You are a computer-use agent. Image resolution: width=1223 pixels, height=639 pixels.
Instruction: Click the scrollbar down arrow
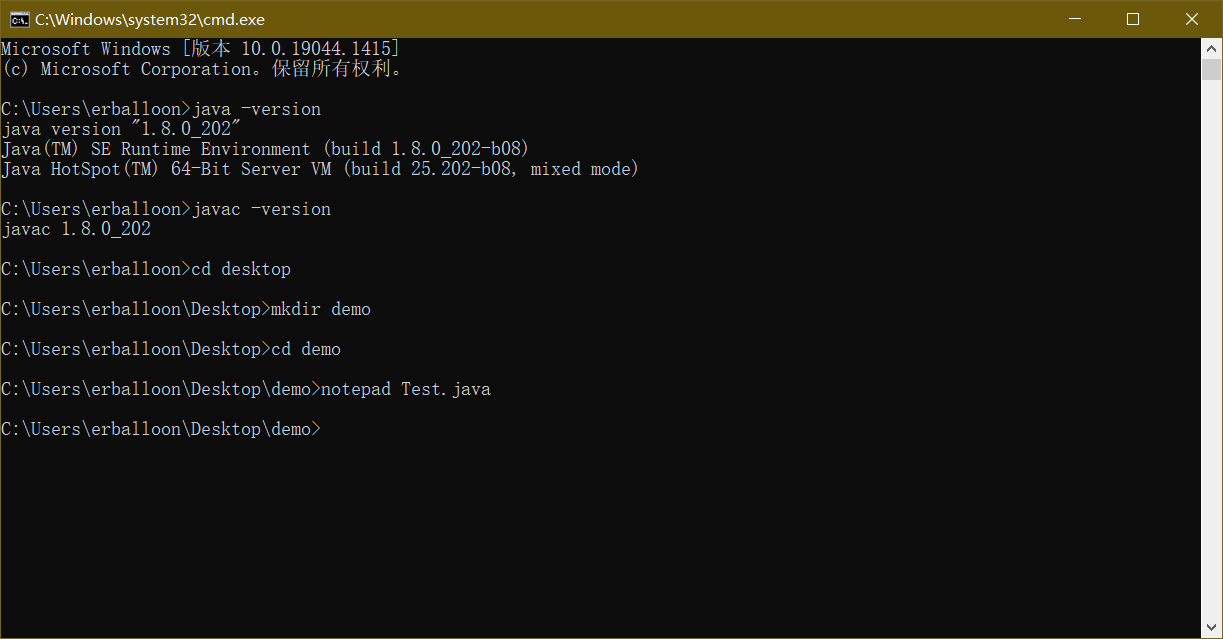pos(1211,629)
